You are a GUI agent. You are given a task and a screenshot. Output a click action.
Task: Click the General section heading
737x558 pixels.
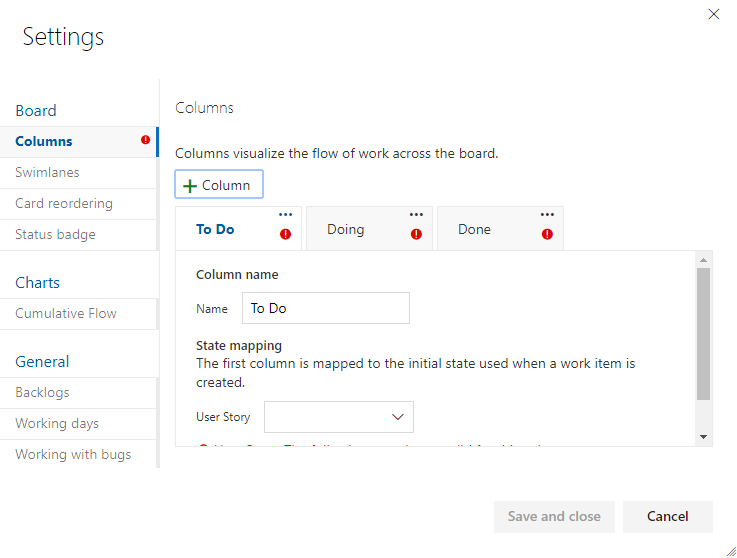[42, 362]
